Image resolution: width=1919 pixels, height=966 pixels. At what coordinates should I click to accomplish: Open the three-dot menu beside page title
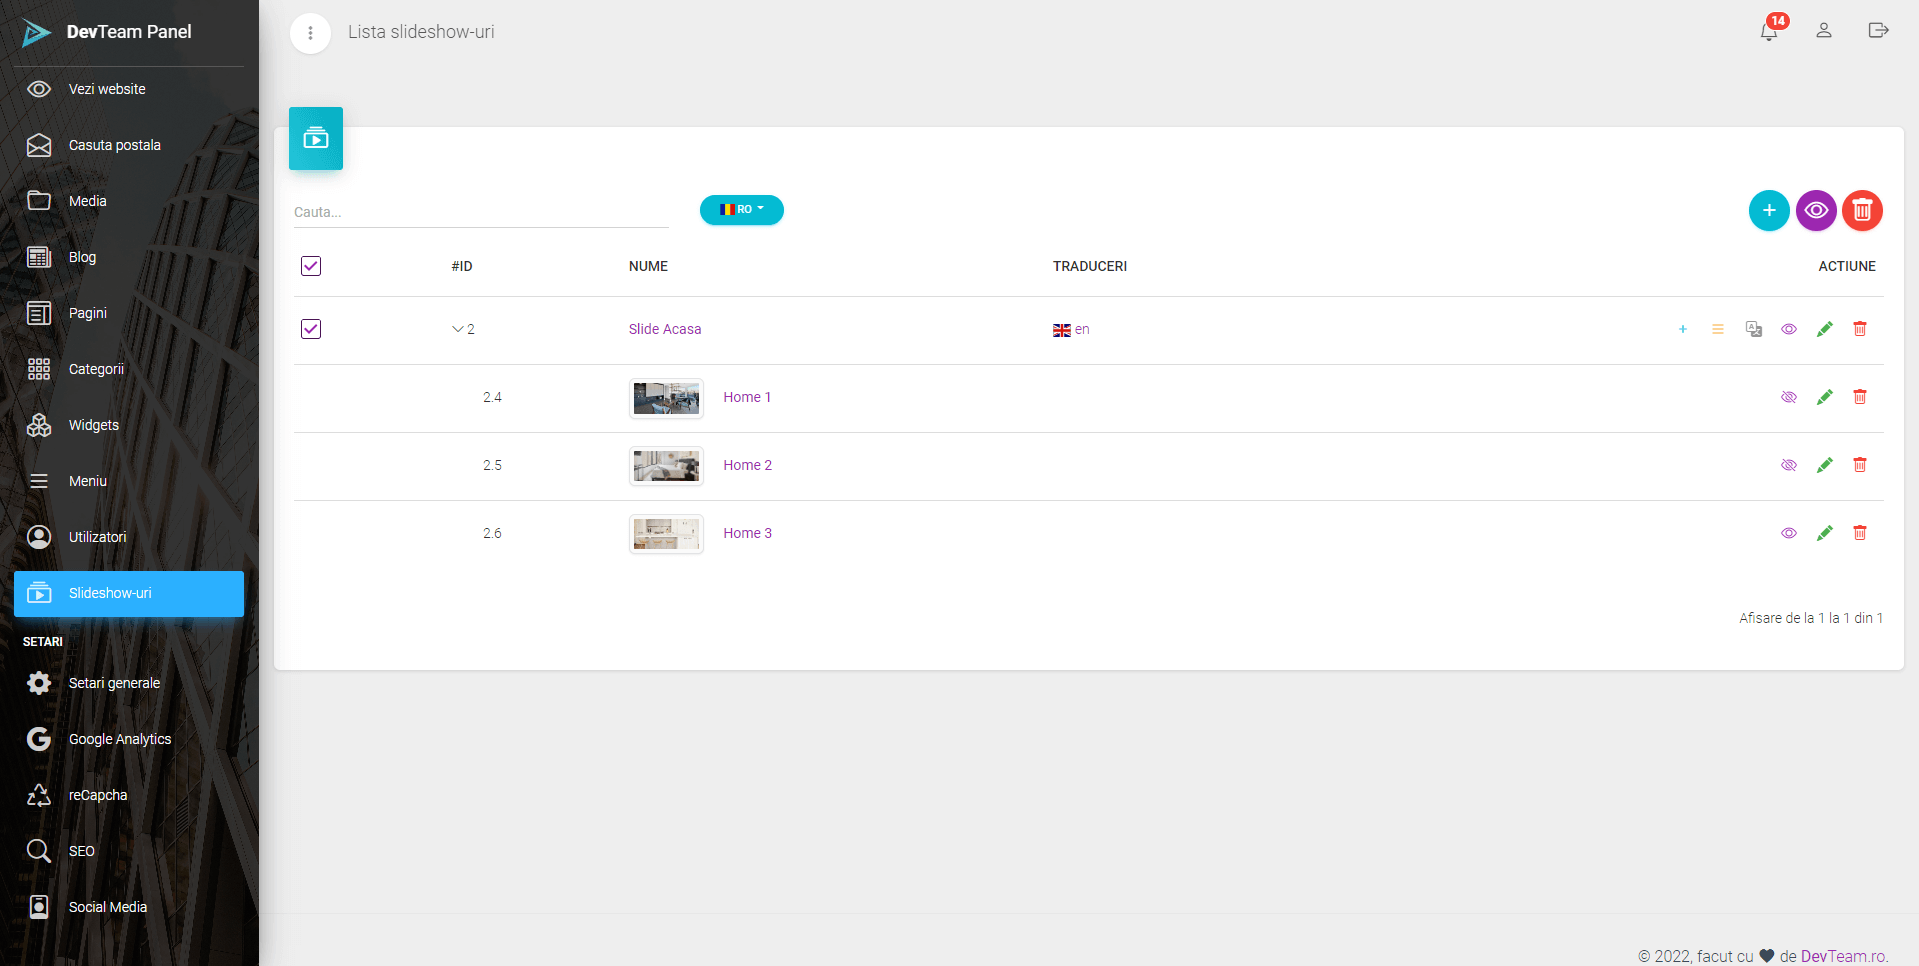(x=310, y=33)
